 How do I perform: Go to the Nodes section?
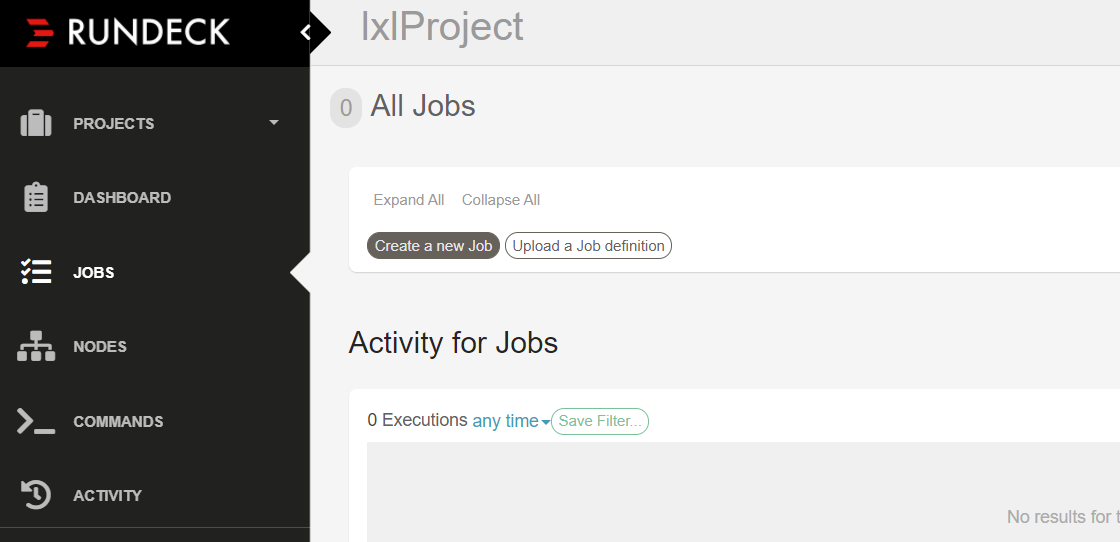click(x=100, y=346)
